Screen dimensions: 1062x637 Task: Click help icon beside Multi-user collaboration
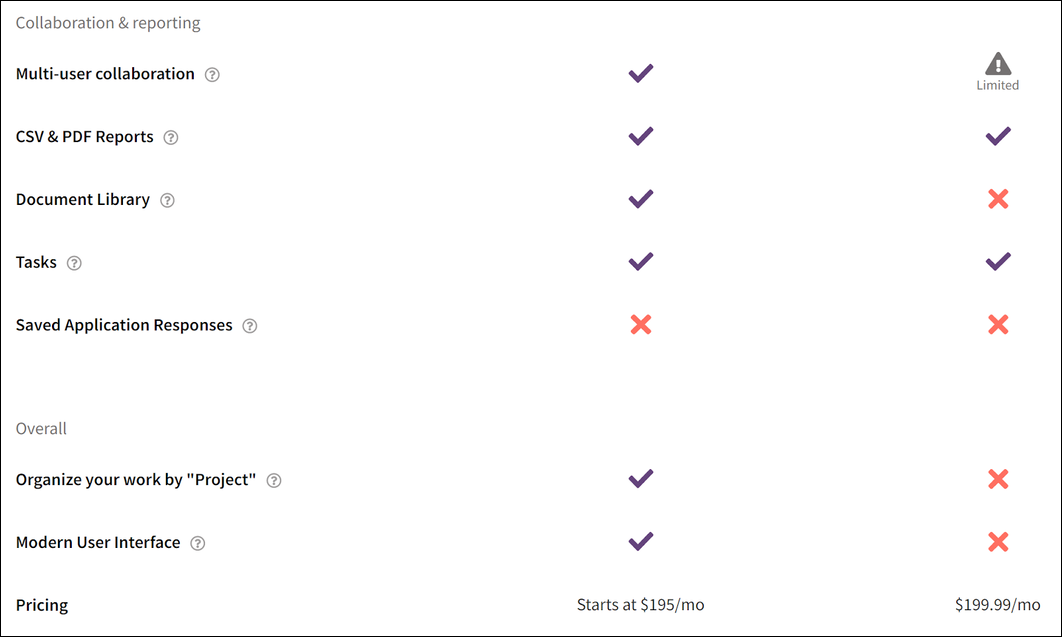pos(212,75)
